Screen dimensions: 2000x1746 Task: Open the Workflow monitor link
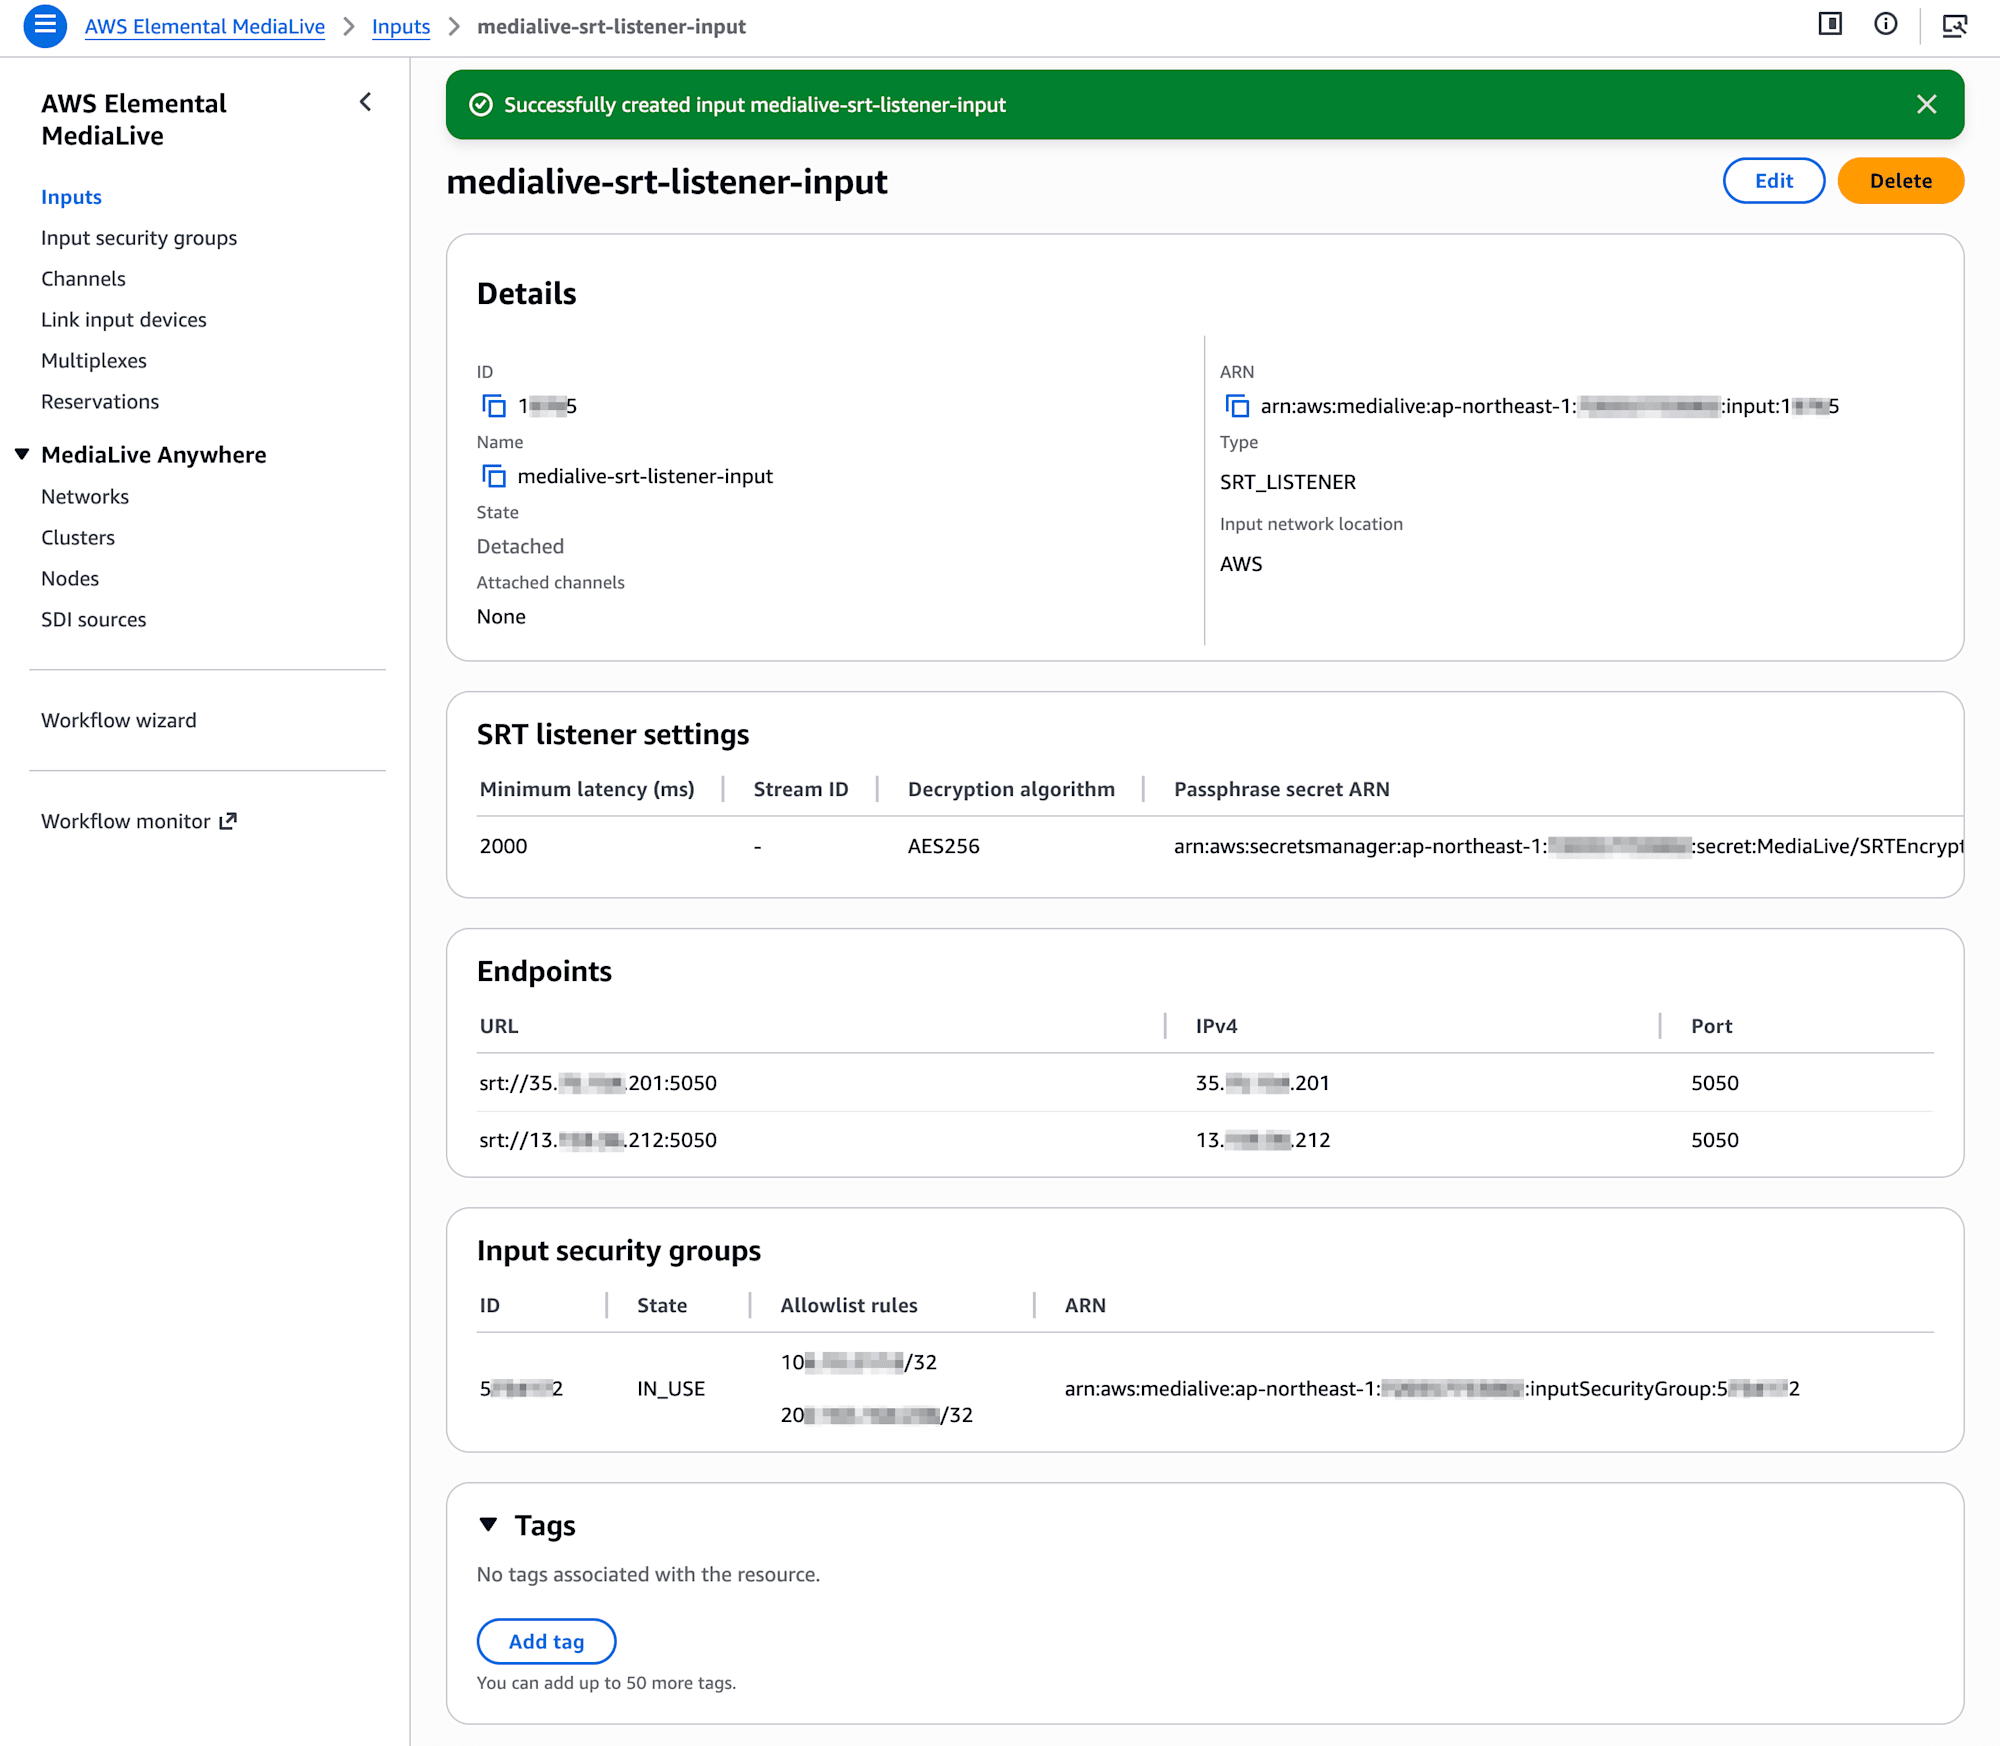[x=139, y=821]
